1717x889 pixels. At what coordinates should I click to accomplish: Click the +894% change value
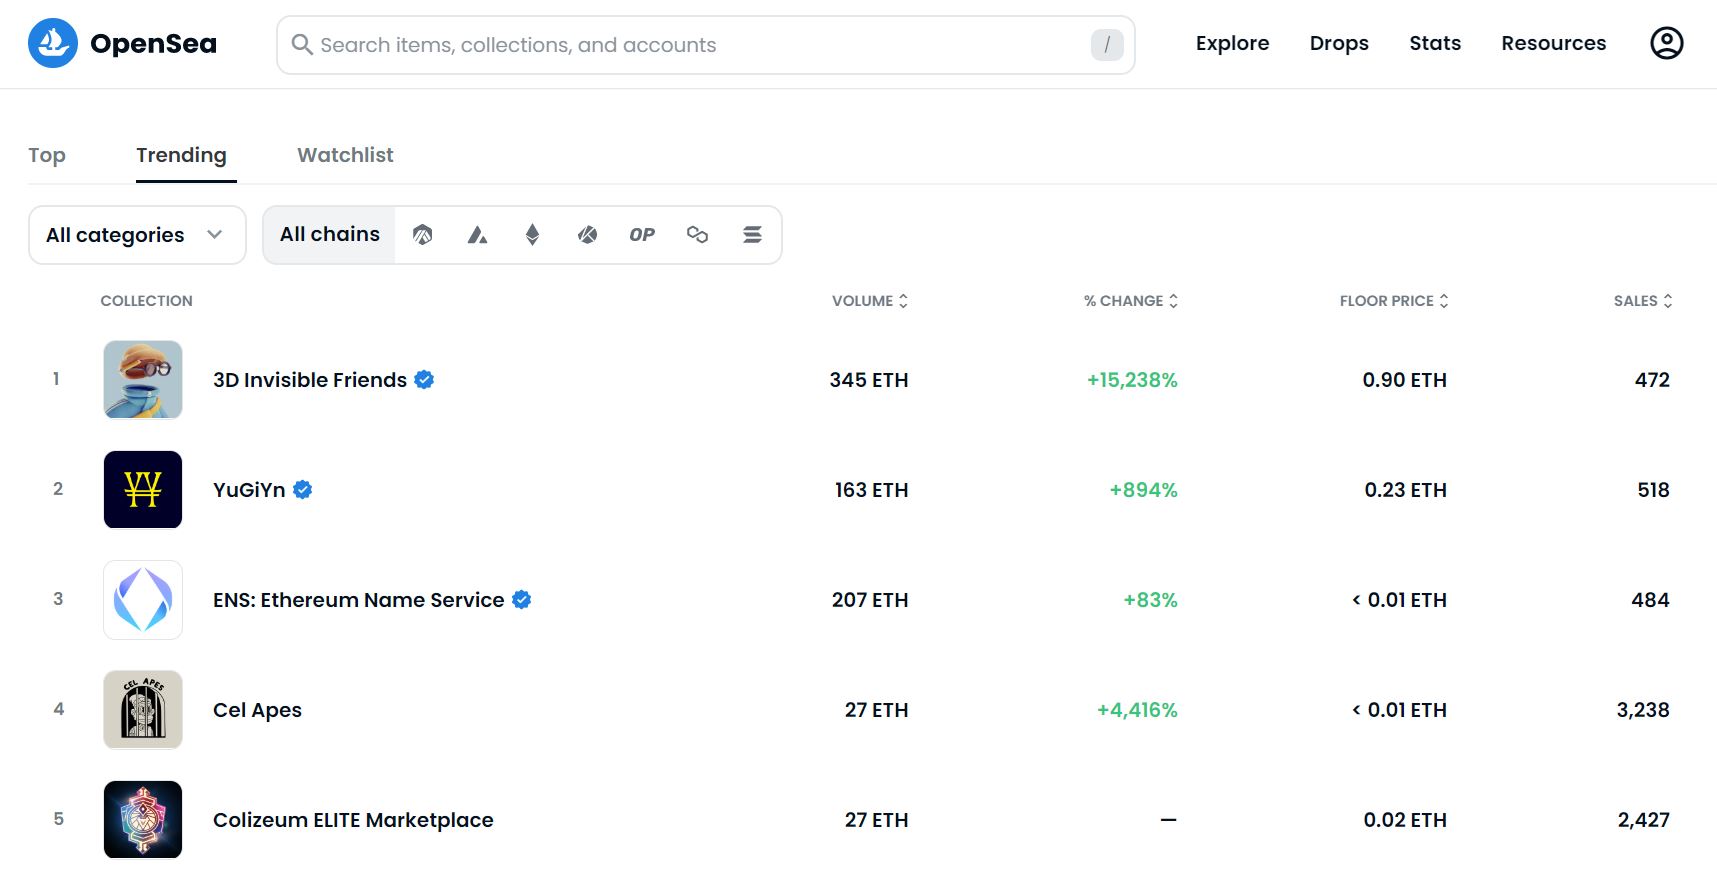(x=1143, y=490)
